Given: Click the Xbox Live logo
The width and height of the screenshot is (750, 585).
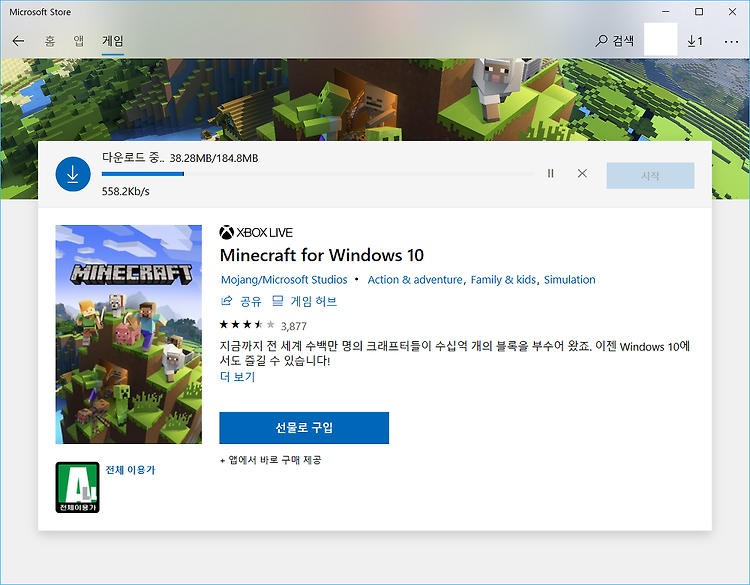Looking at the screenshot, I should pos(256,232).
